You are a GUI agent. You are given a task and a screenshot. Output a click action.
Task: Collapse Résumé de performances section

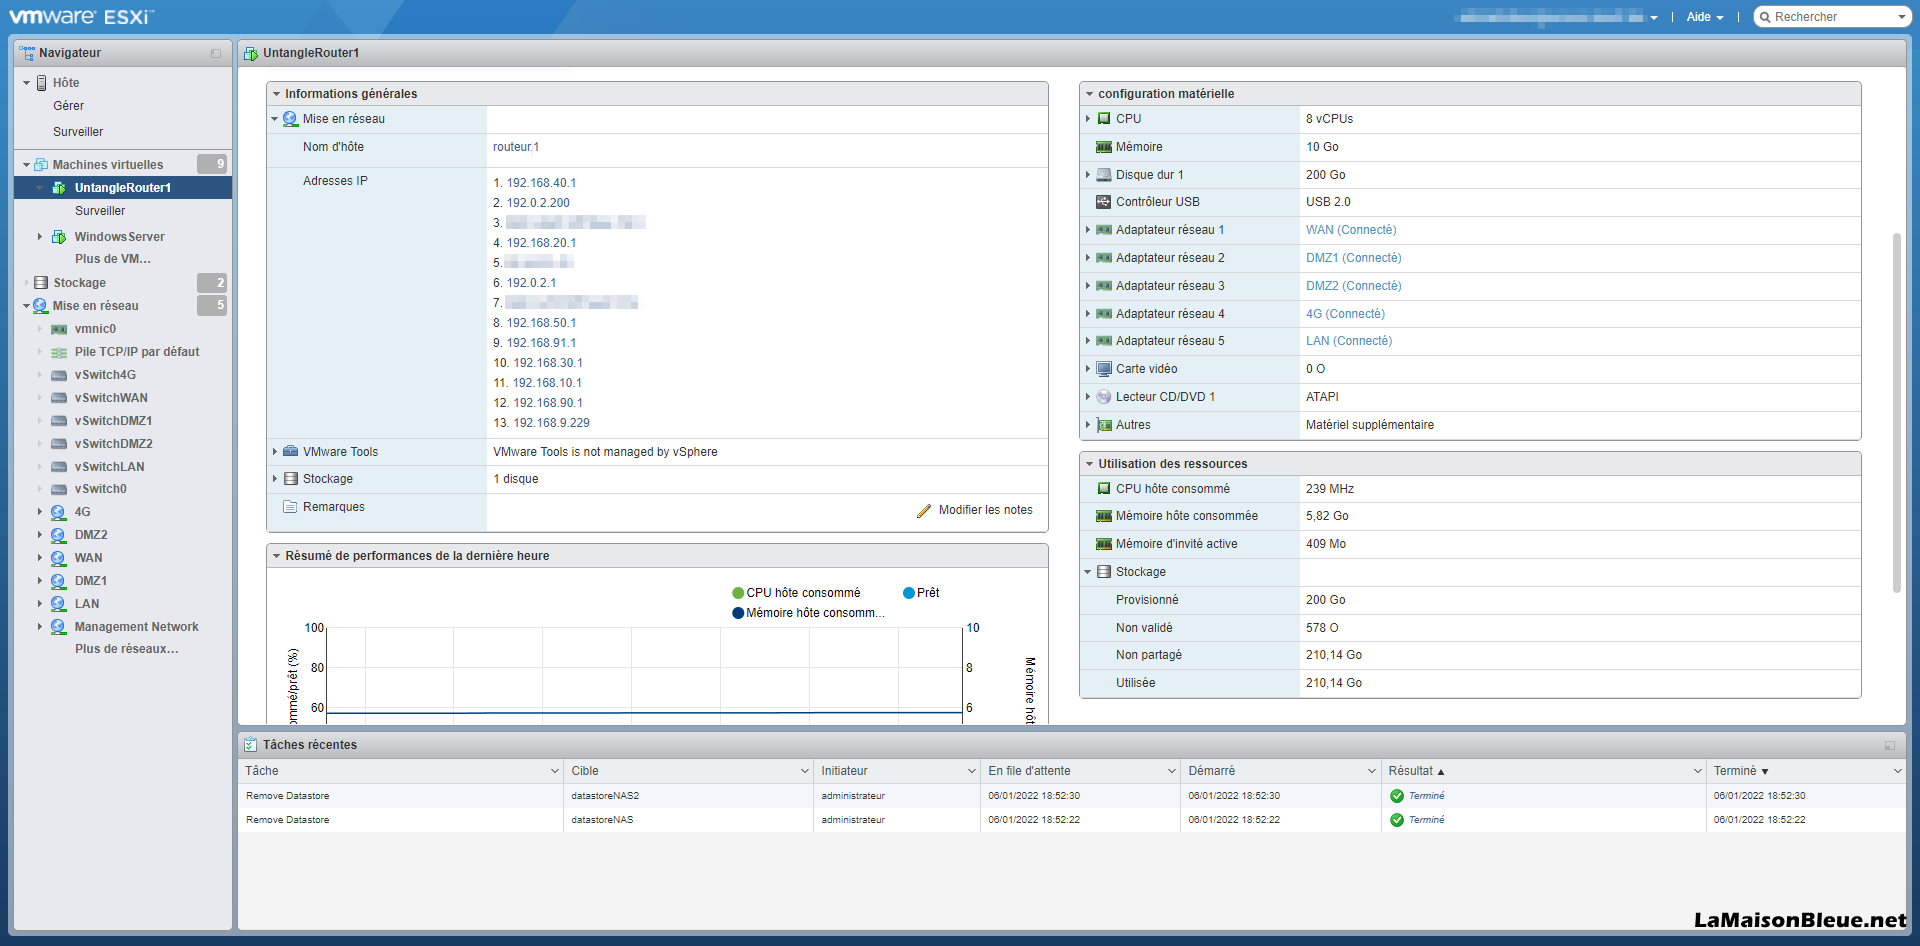[x=276, y=556]
